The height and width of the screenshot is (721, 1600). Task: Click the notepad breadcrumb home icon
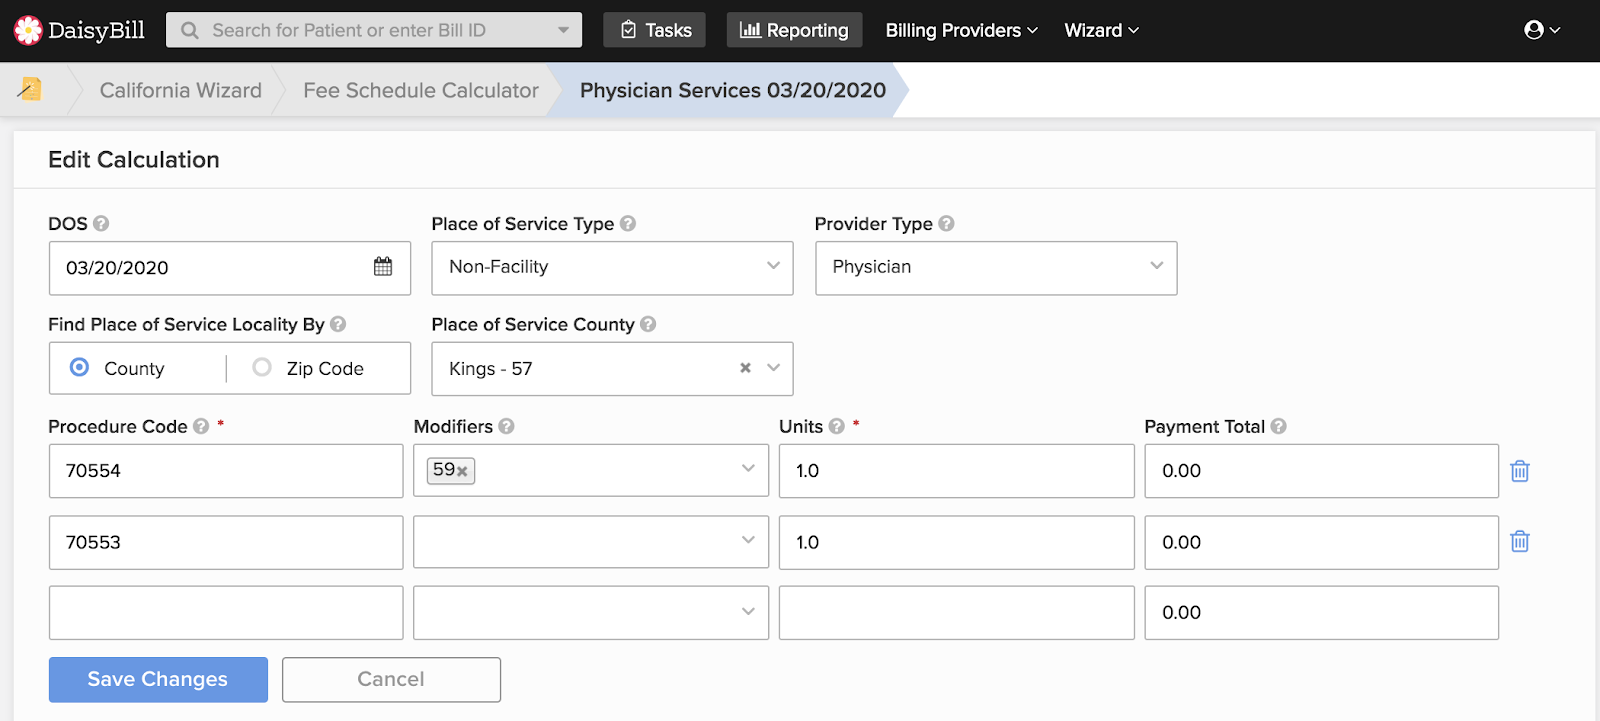(x=30, y=90)
